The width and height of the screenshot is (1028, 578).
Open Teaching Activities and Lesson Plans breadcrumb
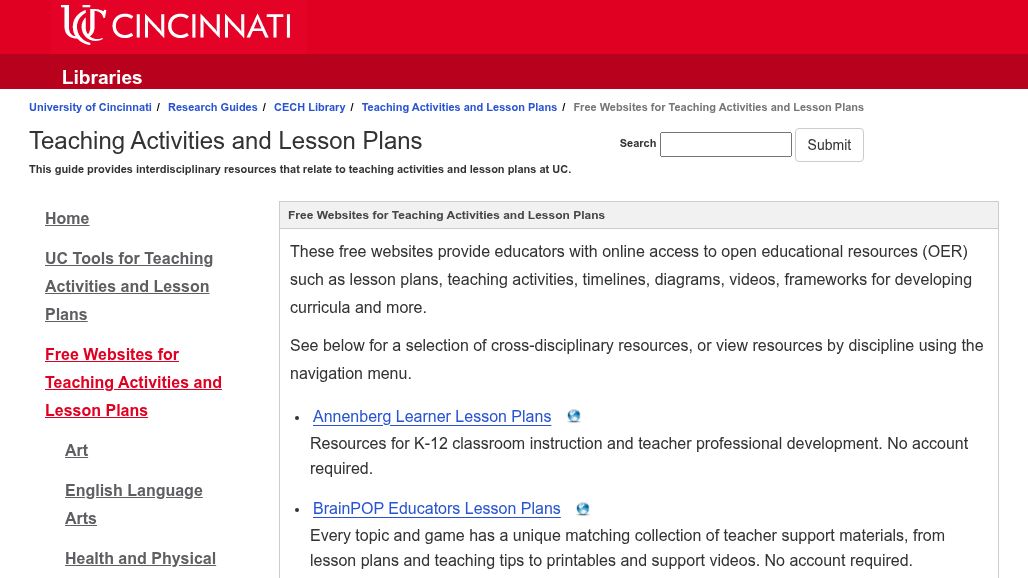[459, 107]
